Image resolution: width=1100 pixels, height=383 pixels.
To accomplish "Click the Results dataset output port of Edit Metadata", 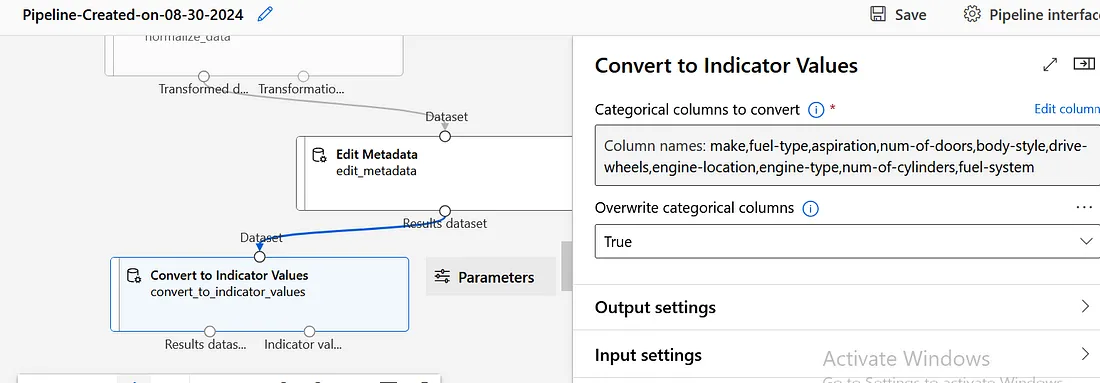I will tap(445, 210).
